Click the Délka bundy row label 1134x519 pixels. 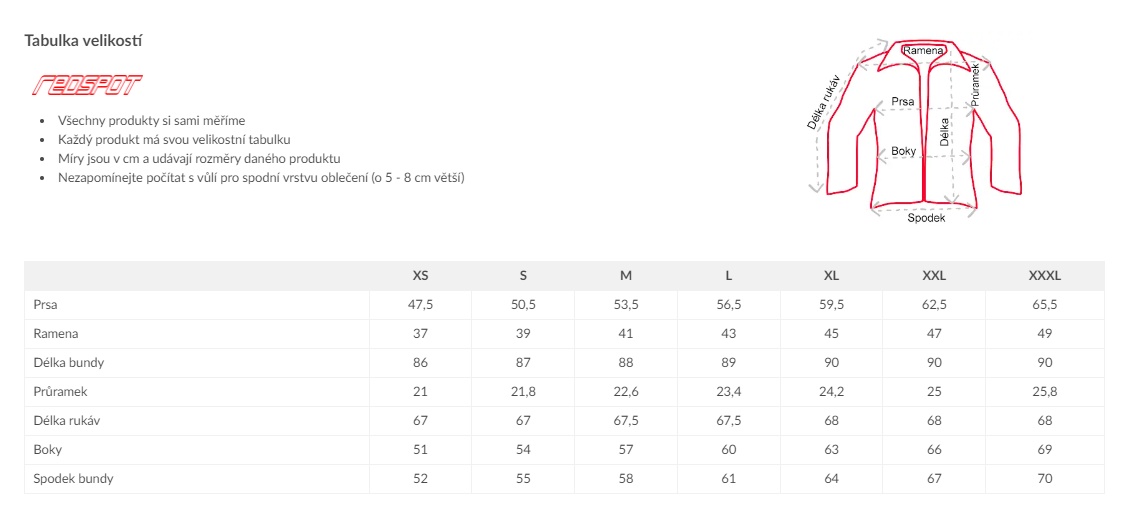pos(69,363)
